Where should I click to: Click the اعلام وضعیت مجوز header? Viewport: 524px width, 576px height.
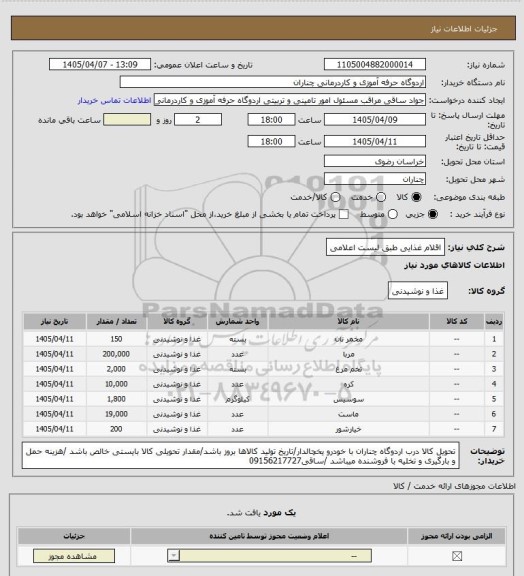[x=269, y=536]
